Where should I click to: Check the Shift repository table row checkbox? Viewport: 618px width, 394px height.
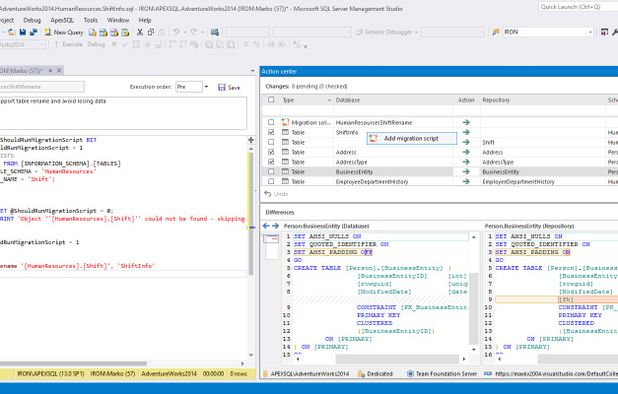click(x=271, y=142)
